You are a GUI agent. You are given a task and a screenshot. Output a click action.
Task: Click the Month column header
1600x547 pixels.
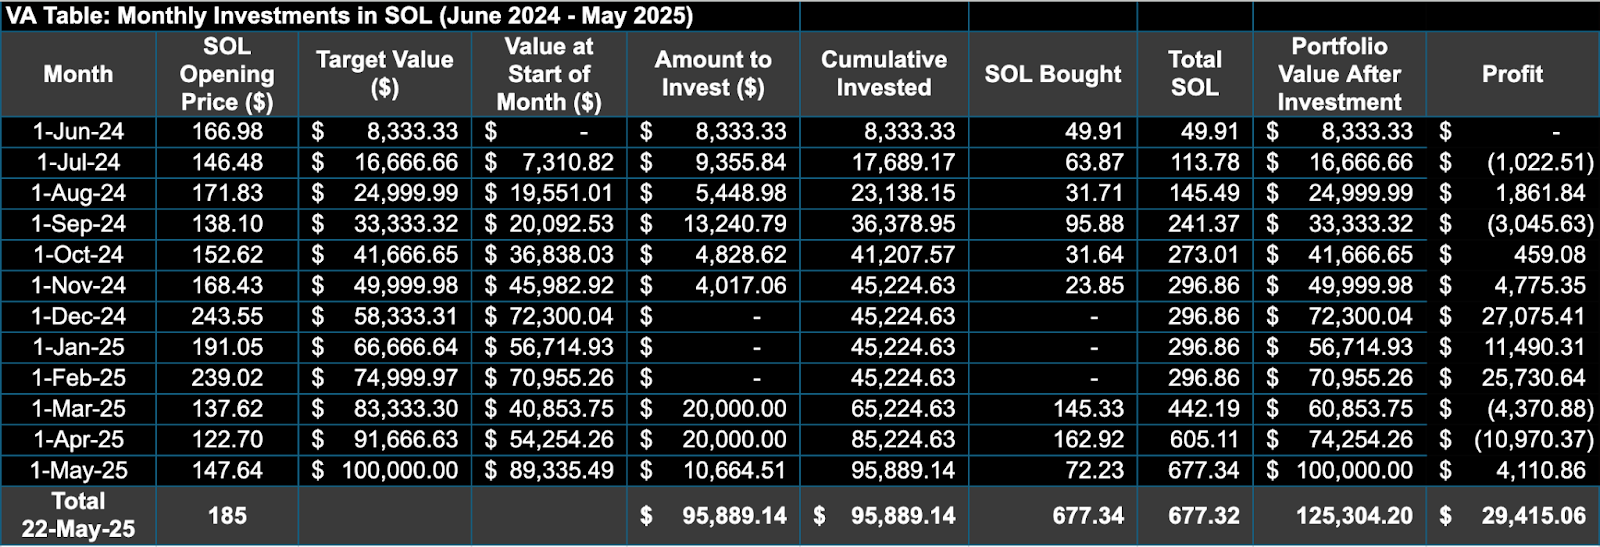78,74
